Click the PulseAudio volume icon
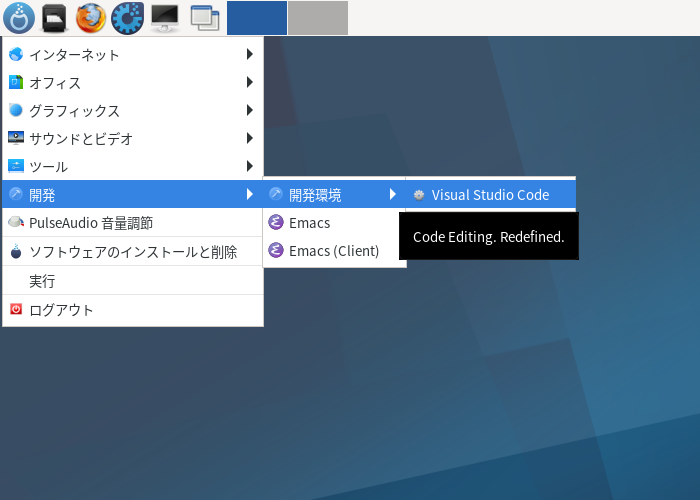 [16, 222]
